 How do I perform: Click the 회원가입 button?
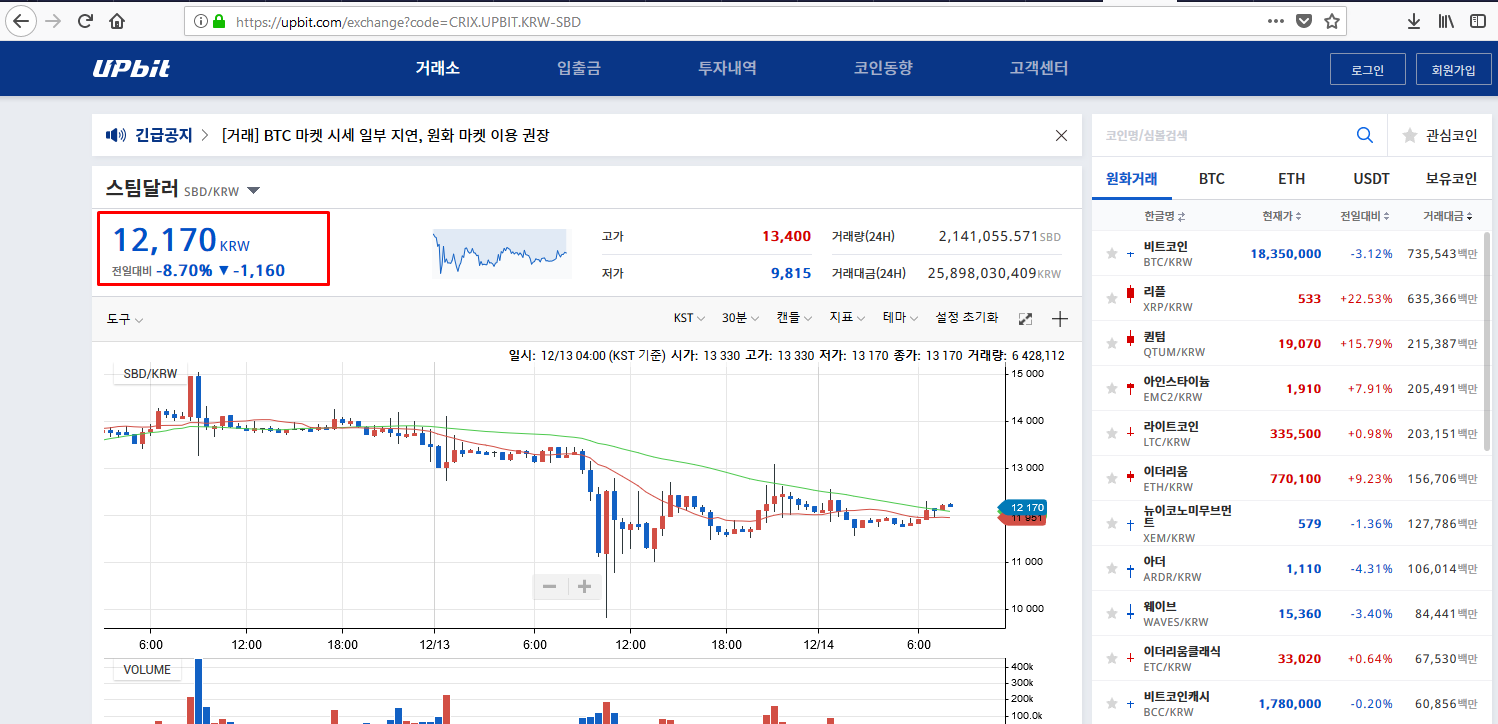coord(1453,69)
